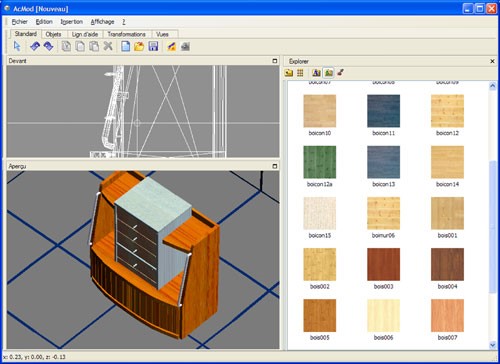
Task: Close the Explorer panel
Action: pos(492,61)
